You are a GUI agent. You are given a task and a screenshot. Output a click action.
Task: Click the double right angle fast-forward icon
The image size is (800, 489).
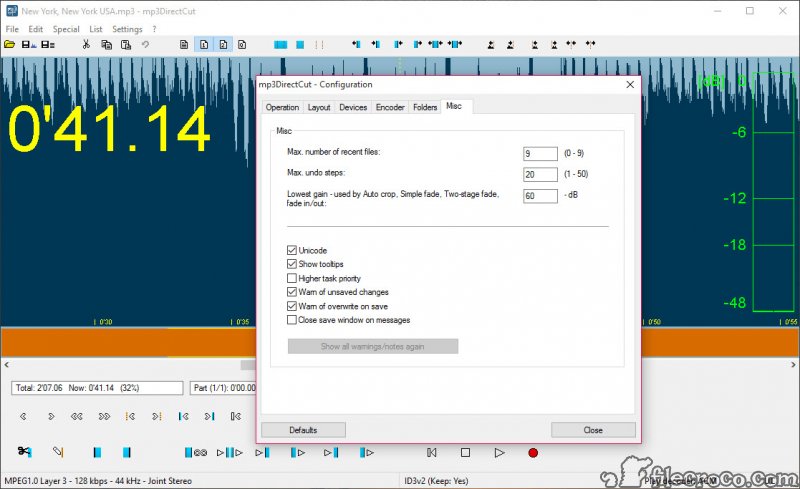tap(104, 417)
